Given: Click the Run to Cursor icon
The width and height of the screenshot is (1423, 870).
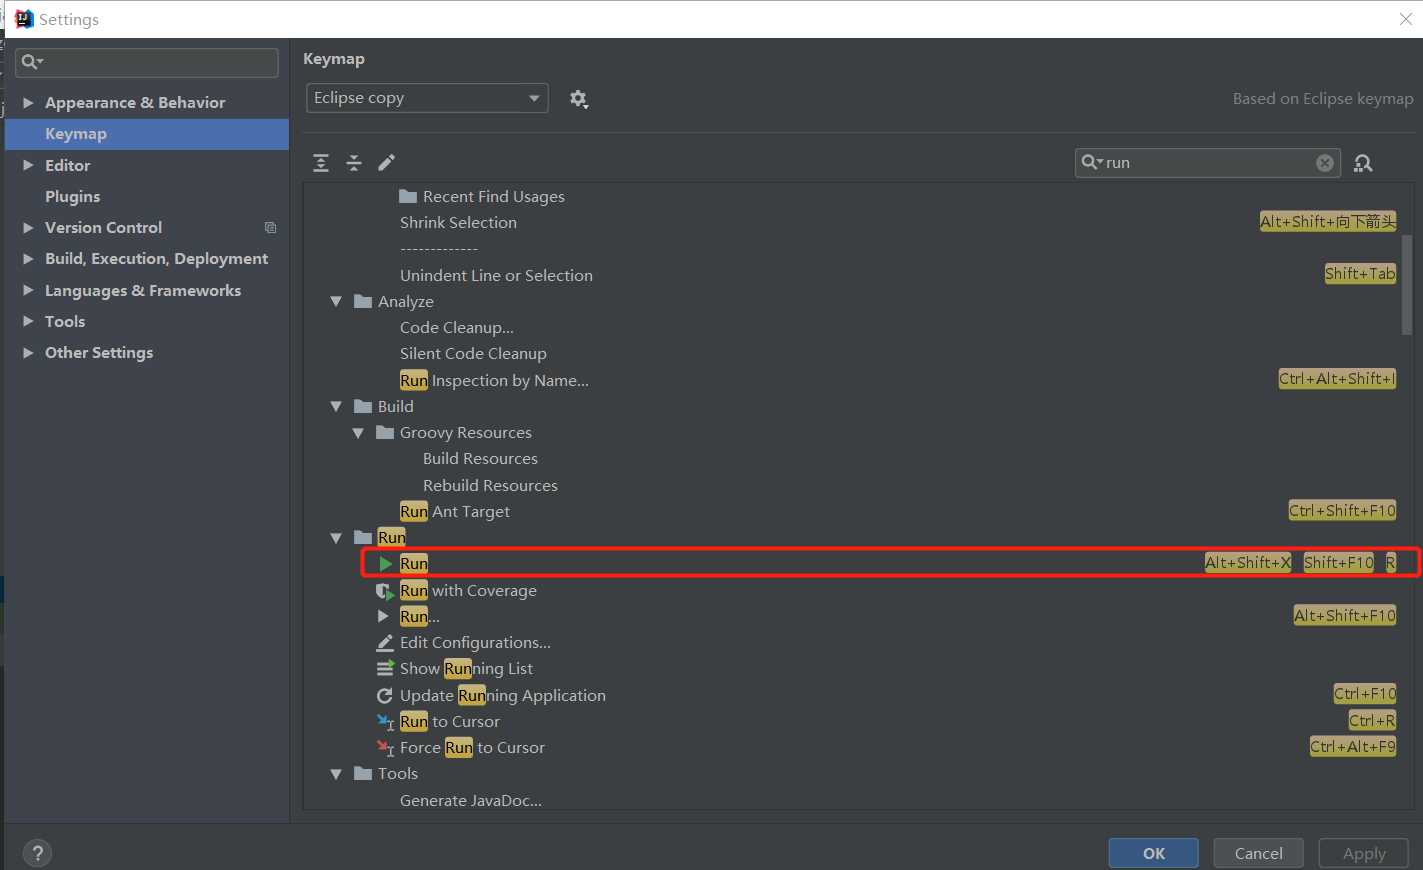Looking at the screenshot, I should click(x=386, y=721).
